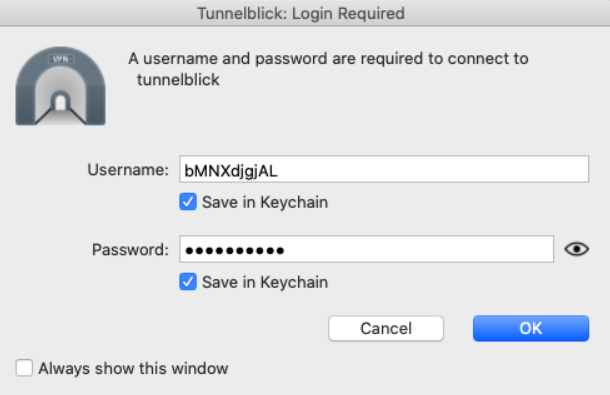
Task: Click the 'Username:' field label
Action: click(x=128, y=170)
